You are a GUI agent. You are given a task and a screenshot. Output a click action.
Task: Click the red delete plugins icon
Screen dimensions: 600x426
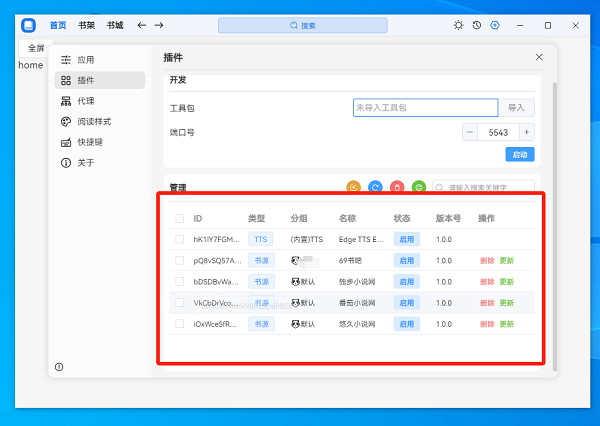(x=397, y=187)
